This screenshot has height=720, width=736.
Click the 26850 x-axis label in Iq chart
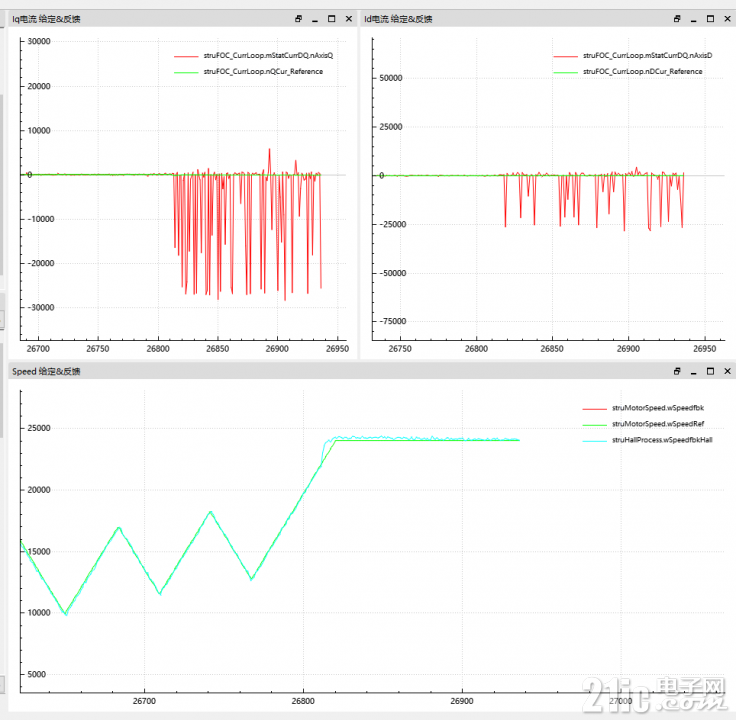coord(217,349)
